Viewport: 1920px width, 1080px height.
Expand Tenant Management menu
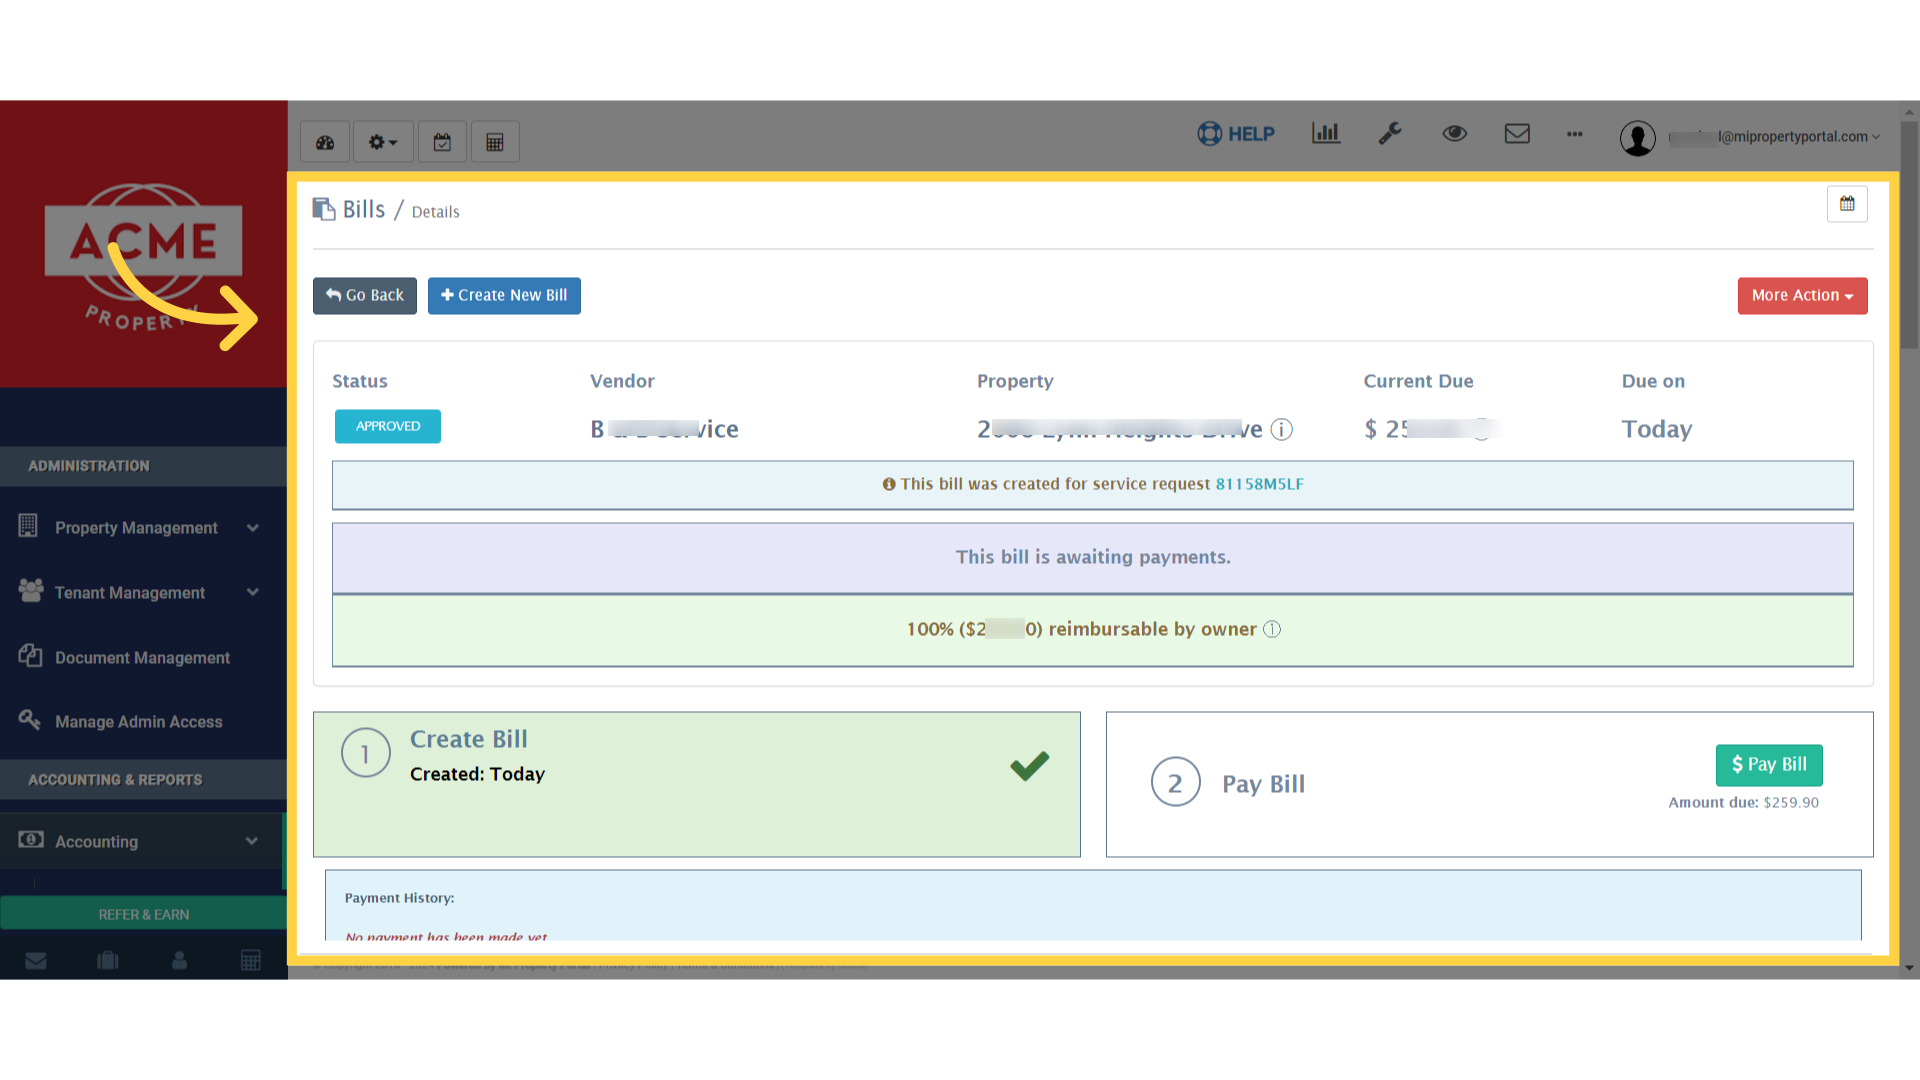click(x=144, y=592)
